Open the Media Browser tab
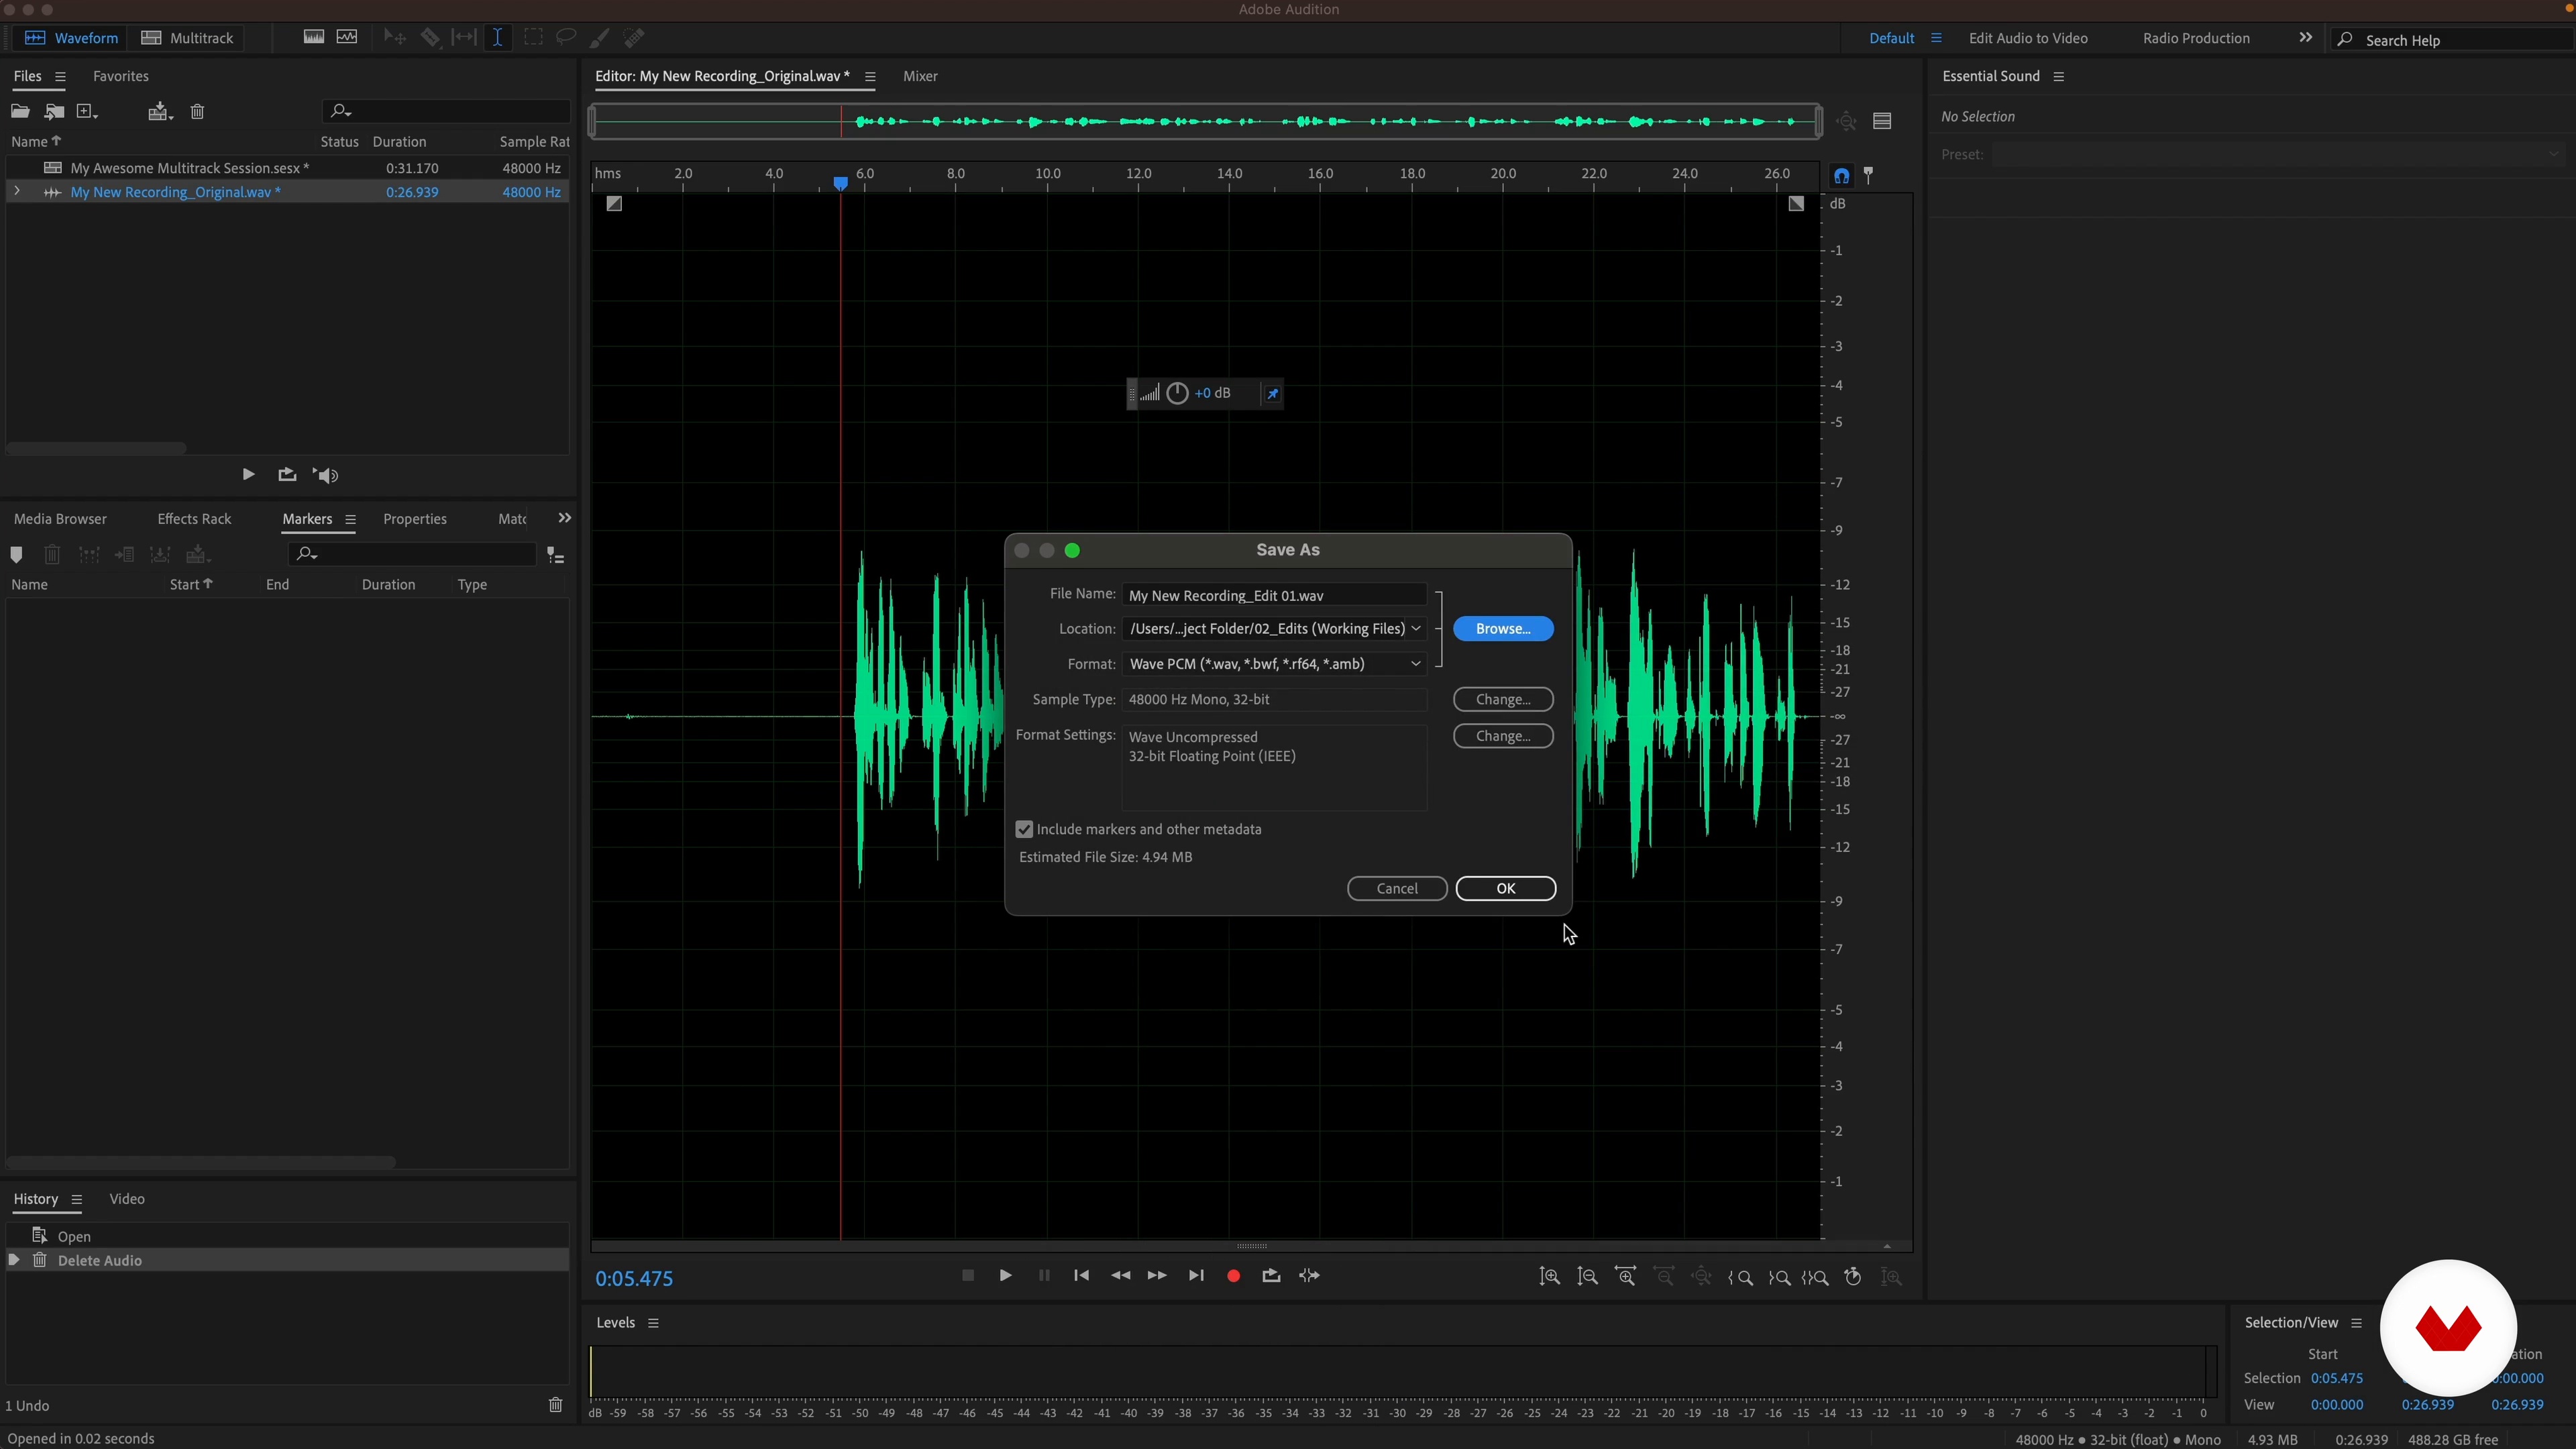This screenshot has height=1449, width=2576. click(60, 519)
